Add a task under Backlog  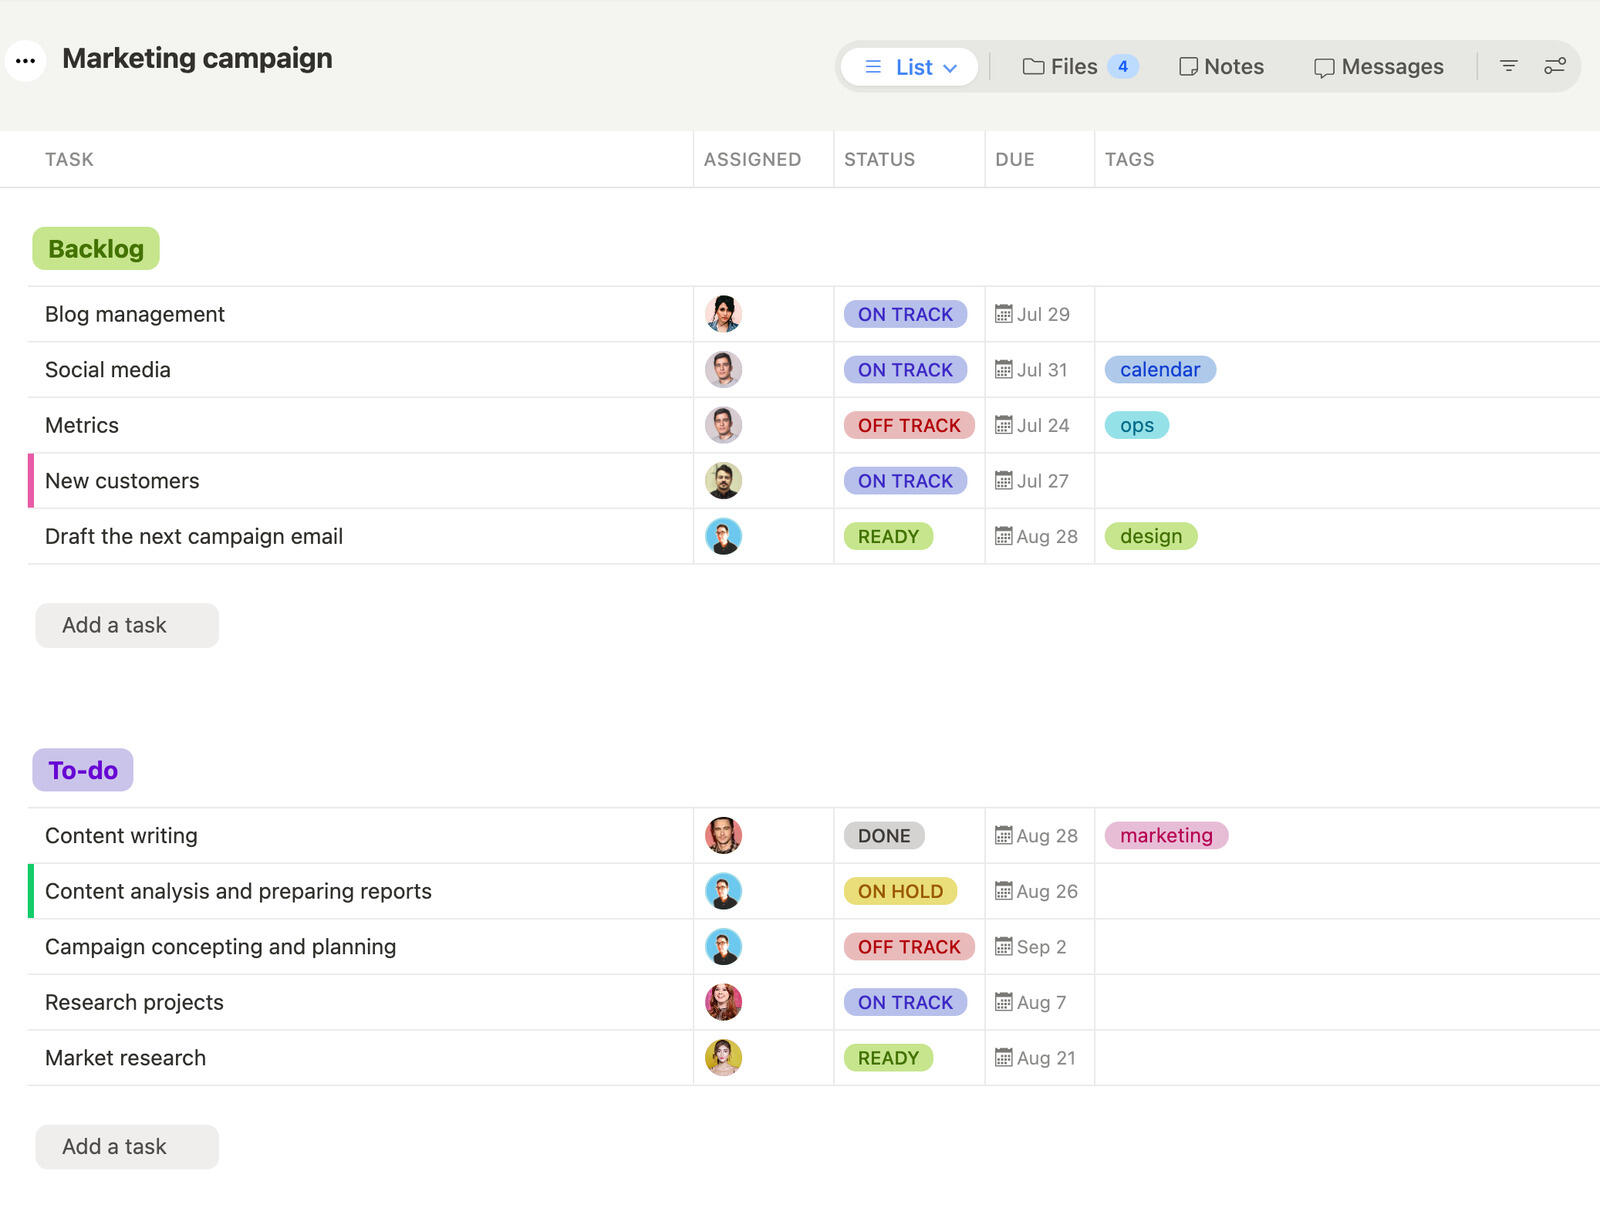127,625
